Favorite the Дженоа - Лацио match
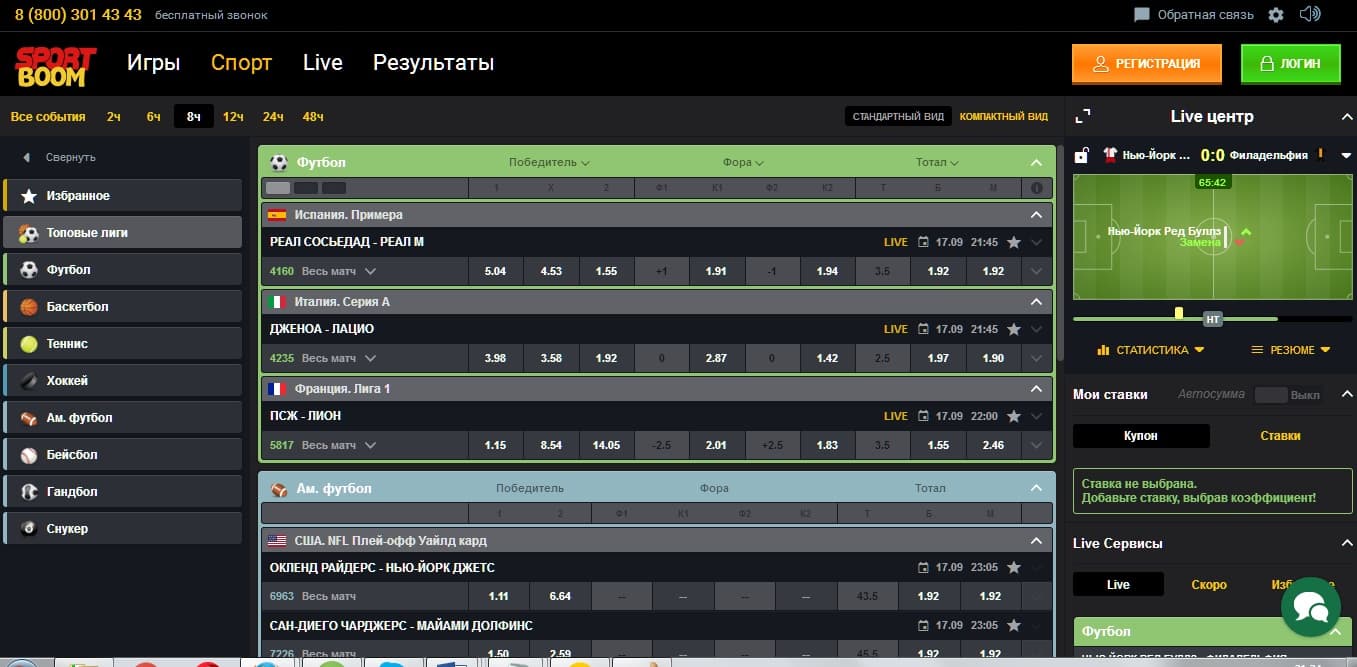Viewport: 1357px width, 667px height. pyautogui.click(x=1013, y=329)
